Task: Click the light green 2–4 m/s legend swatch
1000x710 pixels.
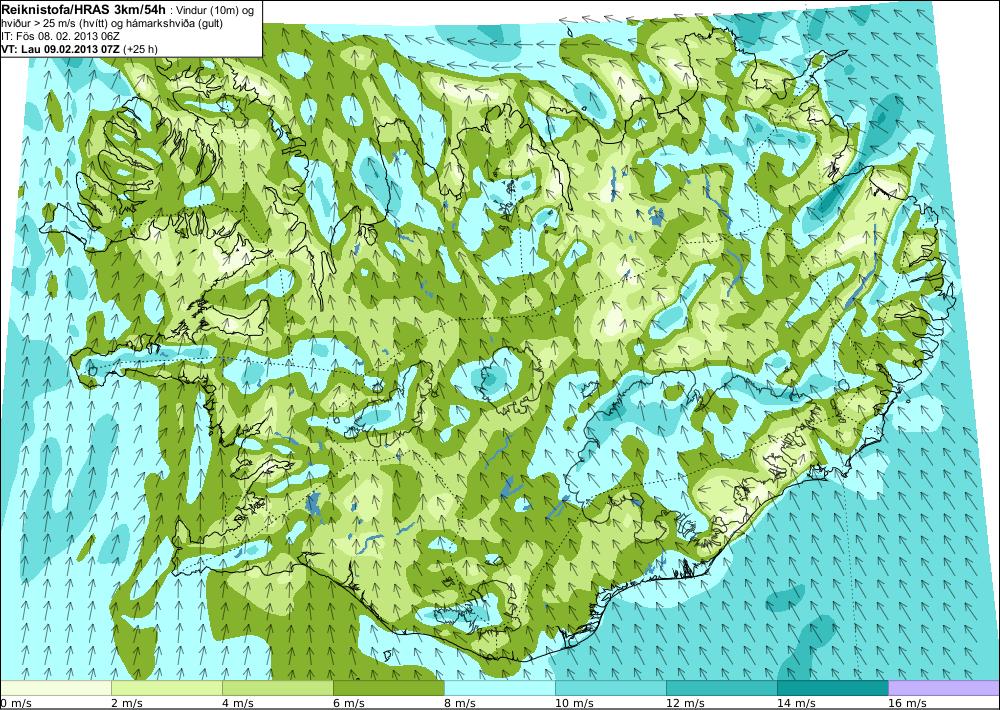Action: click(x=167, y=688)
